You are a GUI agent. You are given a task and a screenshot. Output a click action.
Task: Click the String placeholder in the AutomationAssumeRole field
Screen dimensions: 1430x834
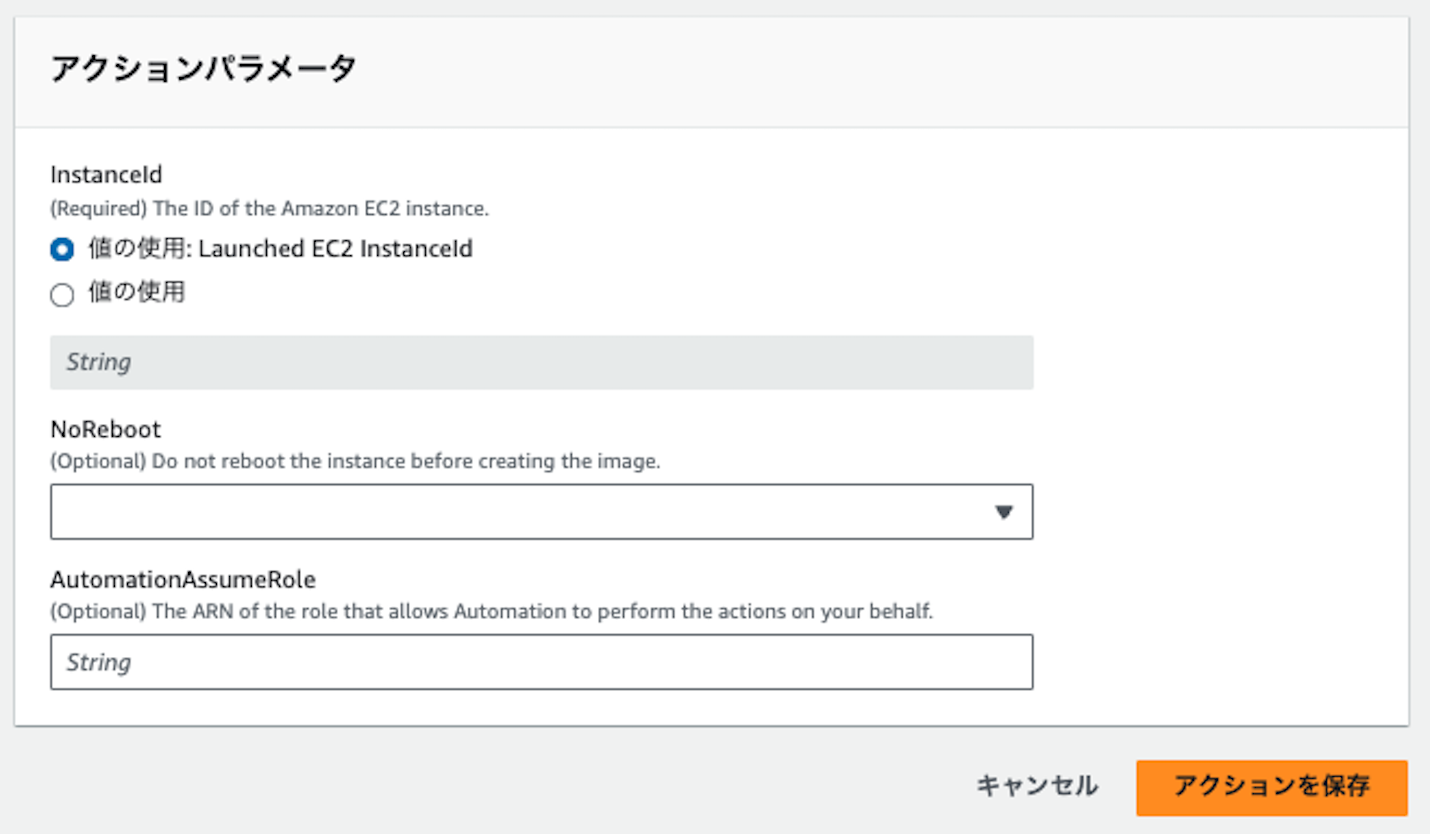coord(98,662)
